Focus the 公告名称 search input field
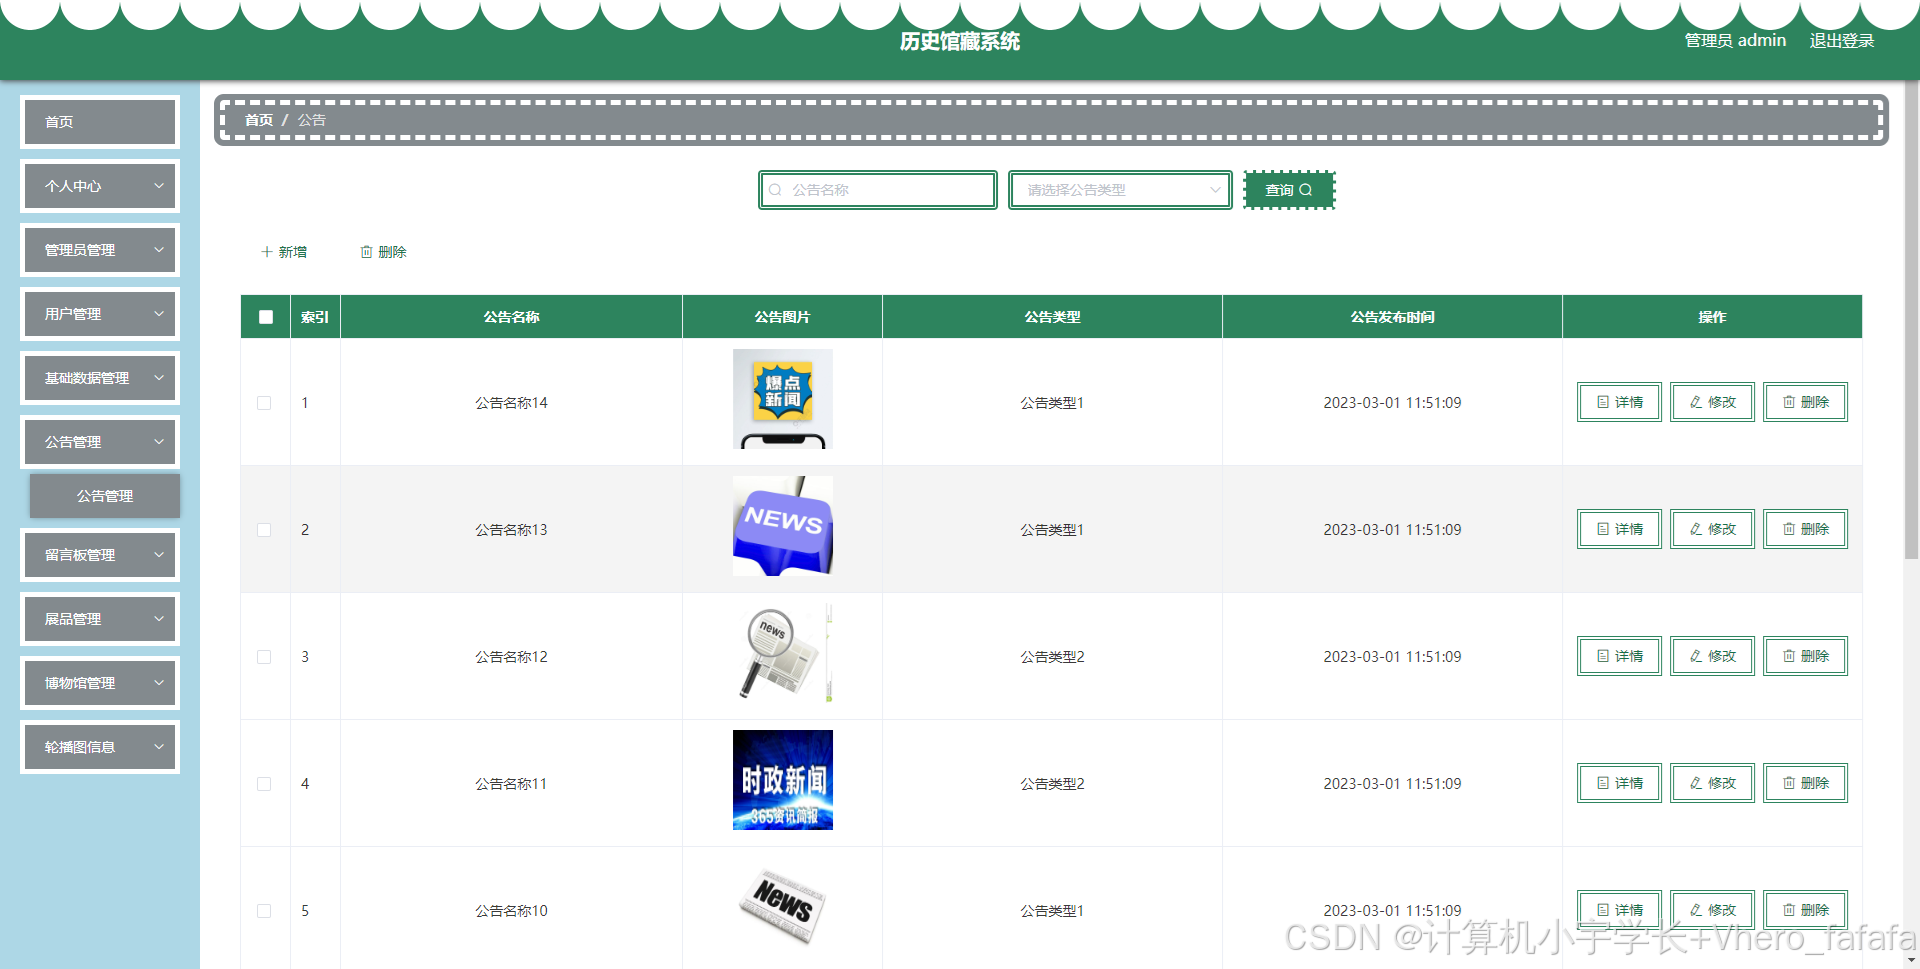The width and height of the screenshot is (1920, 969). click(x=878, y=190)
